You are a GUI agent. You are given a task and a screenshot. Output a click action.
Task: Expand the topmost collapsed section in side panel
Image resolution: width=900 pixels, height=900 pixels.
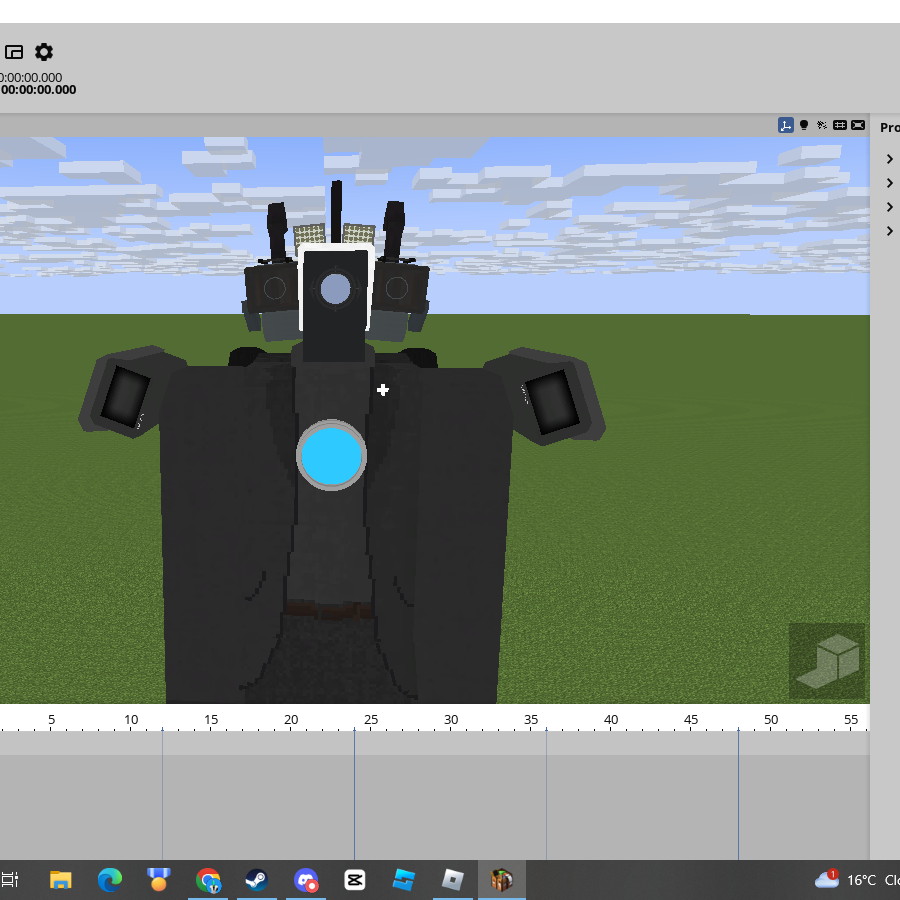tap(890, 159)
